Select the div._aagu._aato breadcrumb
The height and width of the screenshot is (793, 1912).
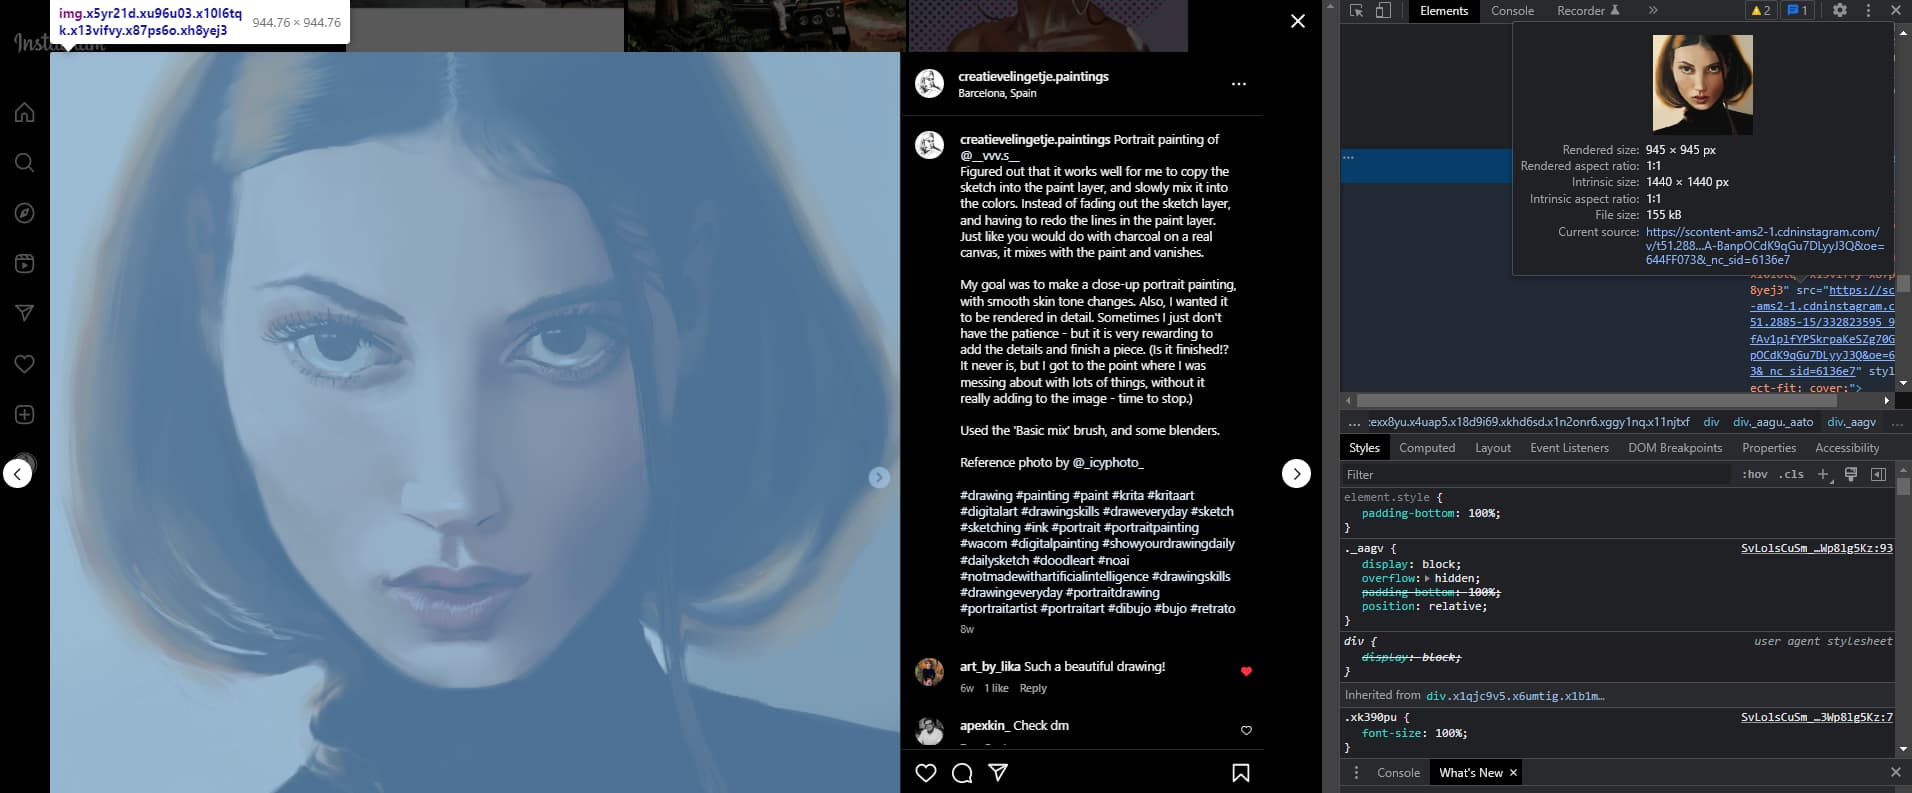click(1773, 422)
